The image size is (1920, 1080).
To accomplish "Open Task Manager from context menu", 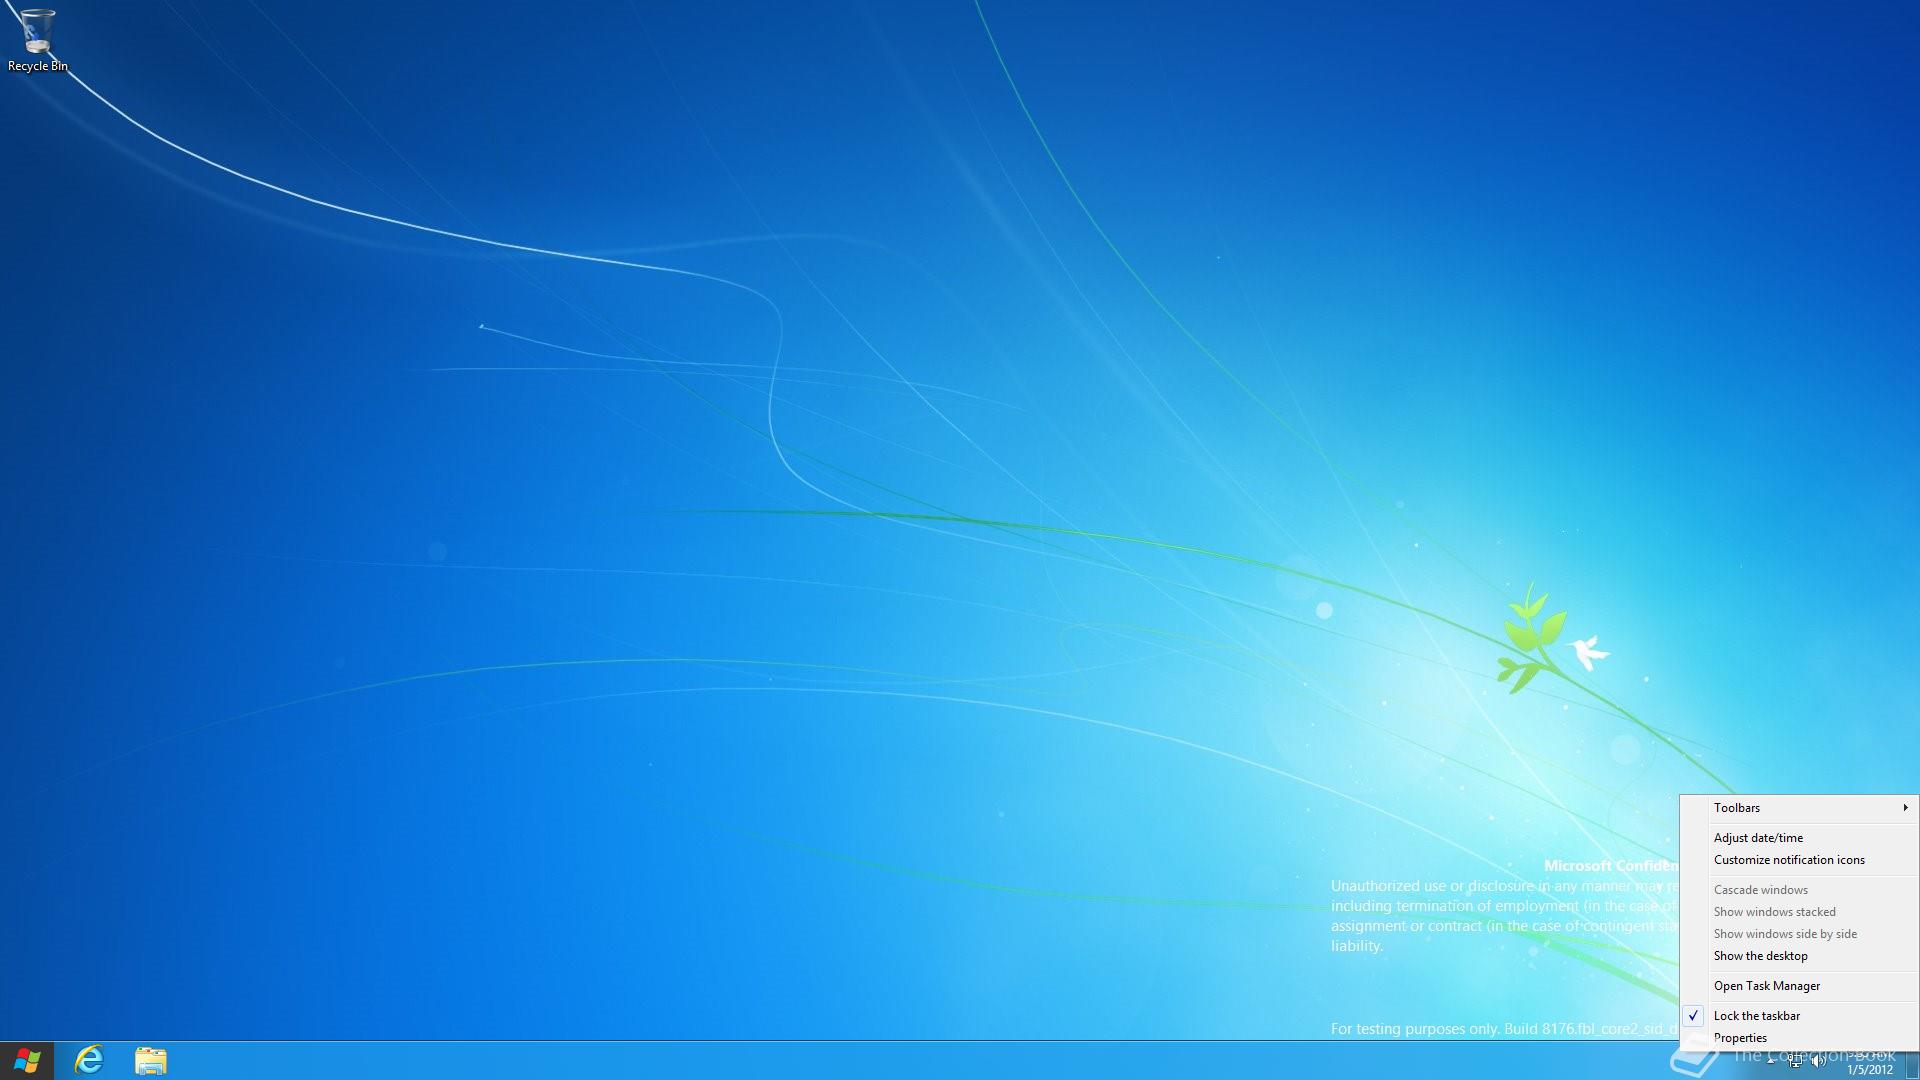I will [1798, 986].
